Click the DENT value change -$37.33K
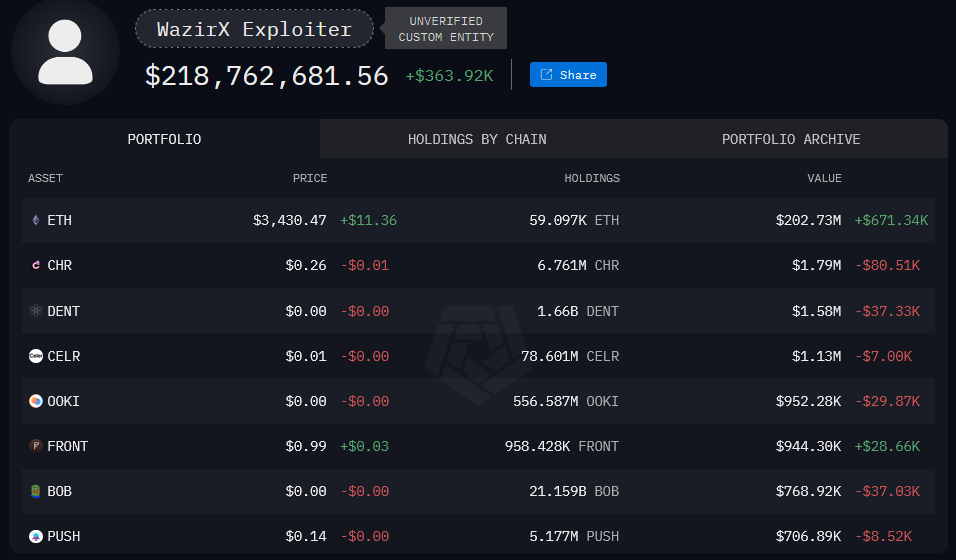Viewport: 956px width, 560px height. 887,311
